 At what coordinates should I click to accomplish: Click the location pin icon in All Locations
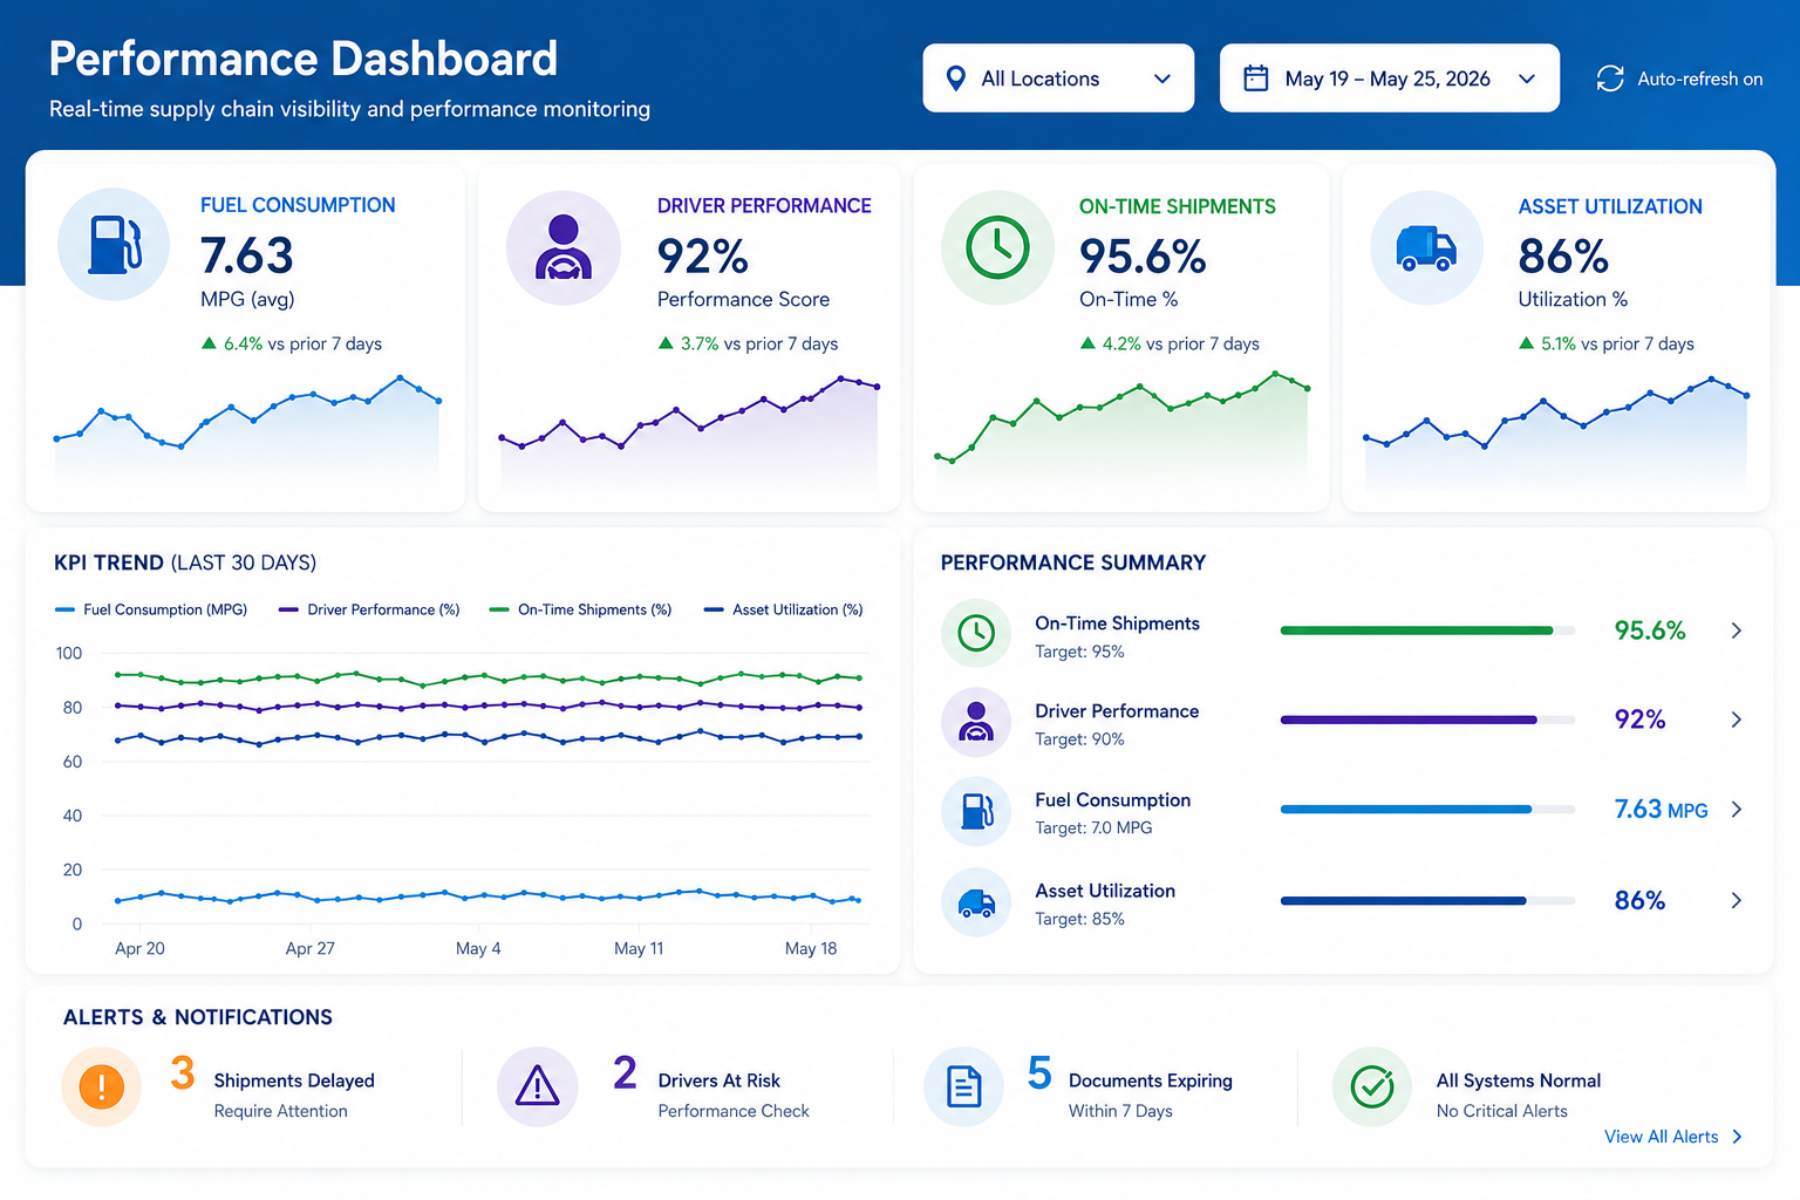pos(956,78)
